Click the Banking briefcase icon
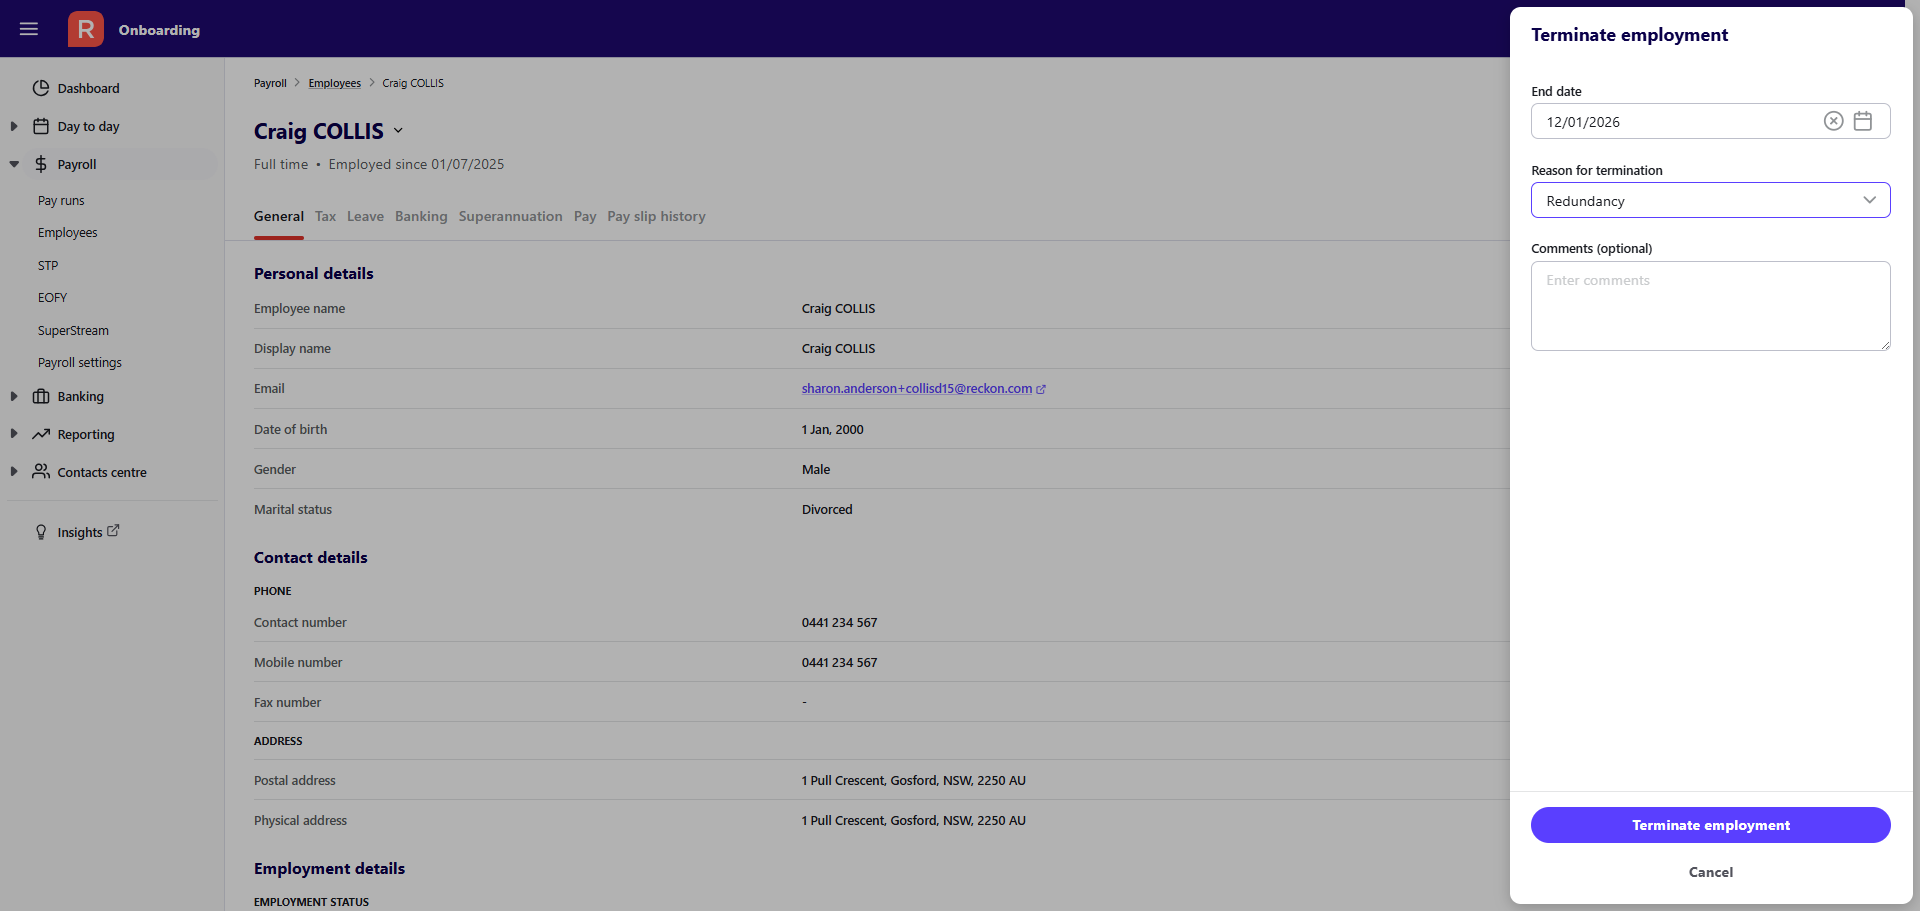 (x=41, y=396)
